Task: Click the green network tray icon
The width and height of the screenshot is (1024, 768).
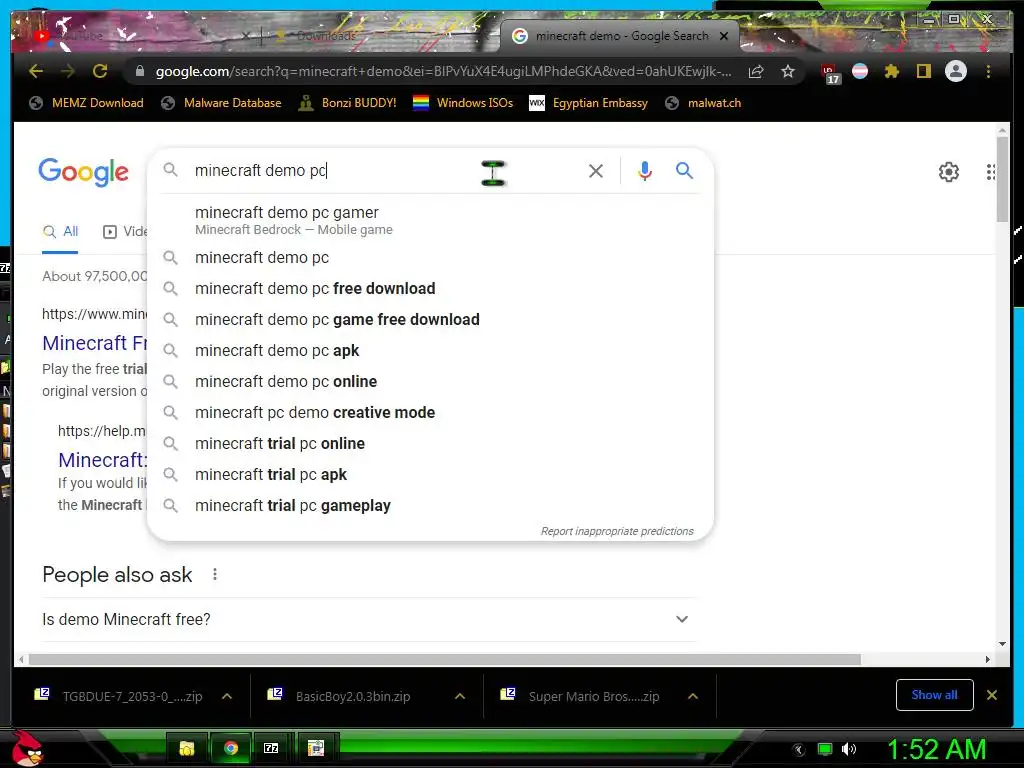Action: coord(825,748)
